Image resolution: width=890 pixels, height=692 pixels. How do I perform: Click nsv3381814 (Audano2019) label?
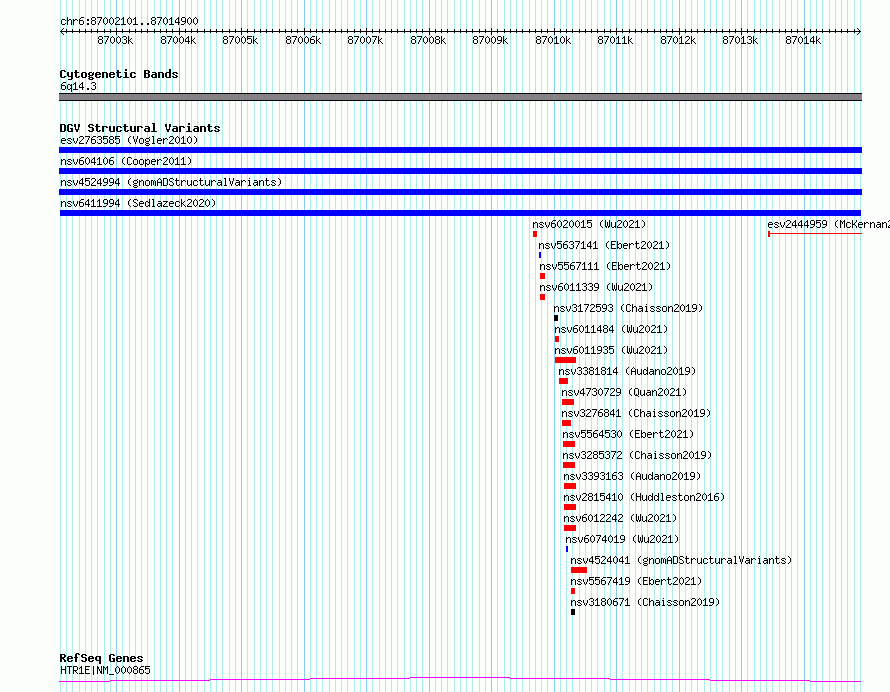coord(627,371)
